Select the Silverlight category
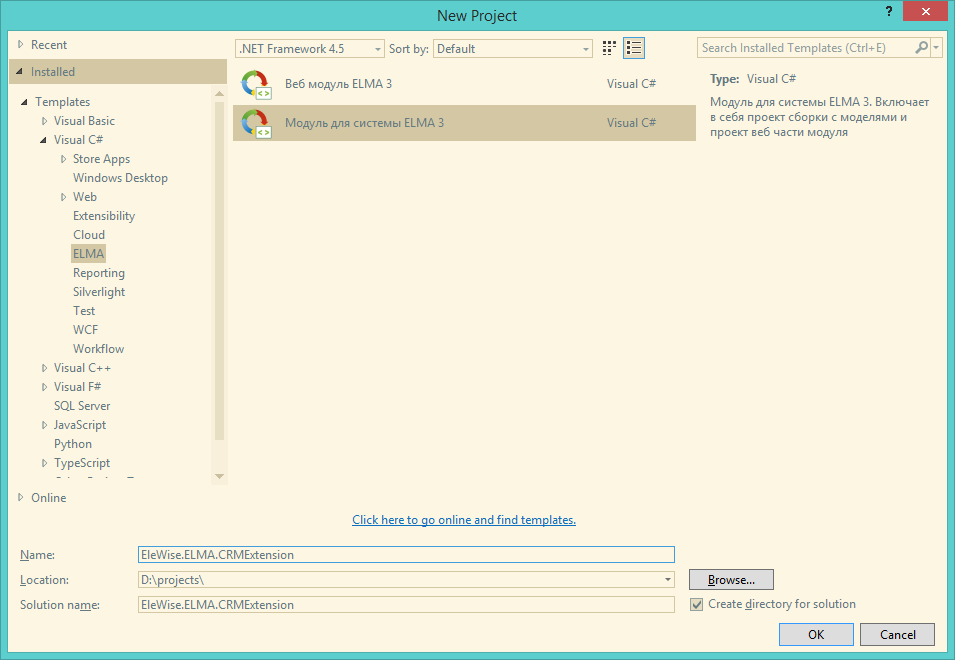Image resolution: width=955 pixels, height=660 pixels. point(99,292)
